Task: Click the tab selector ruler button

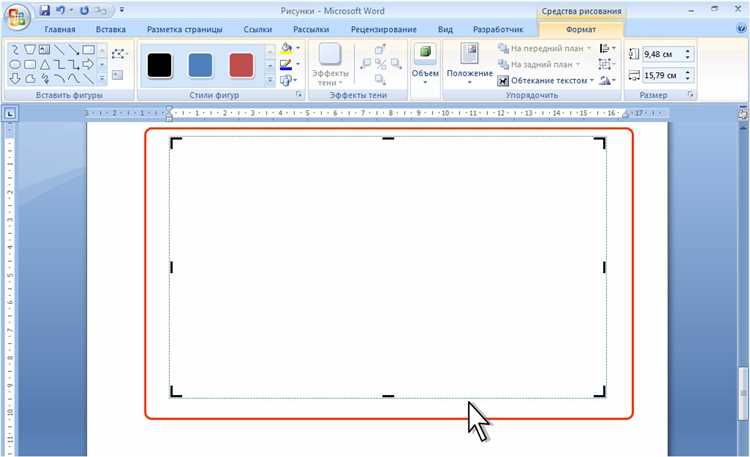Action: click(x=10, y=113)
